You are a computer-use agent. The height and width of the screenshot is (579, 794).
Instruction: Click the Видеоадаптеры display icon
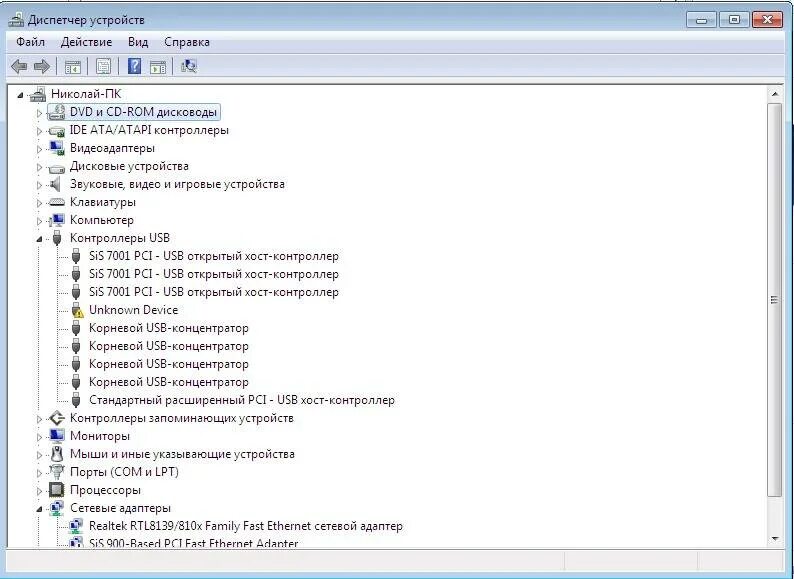pos(57,148)
